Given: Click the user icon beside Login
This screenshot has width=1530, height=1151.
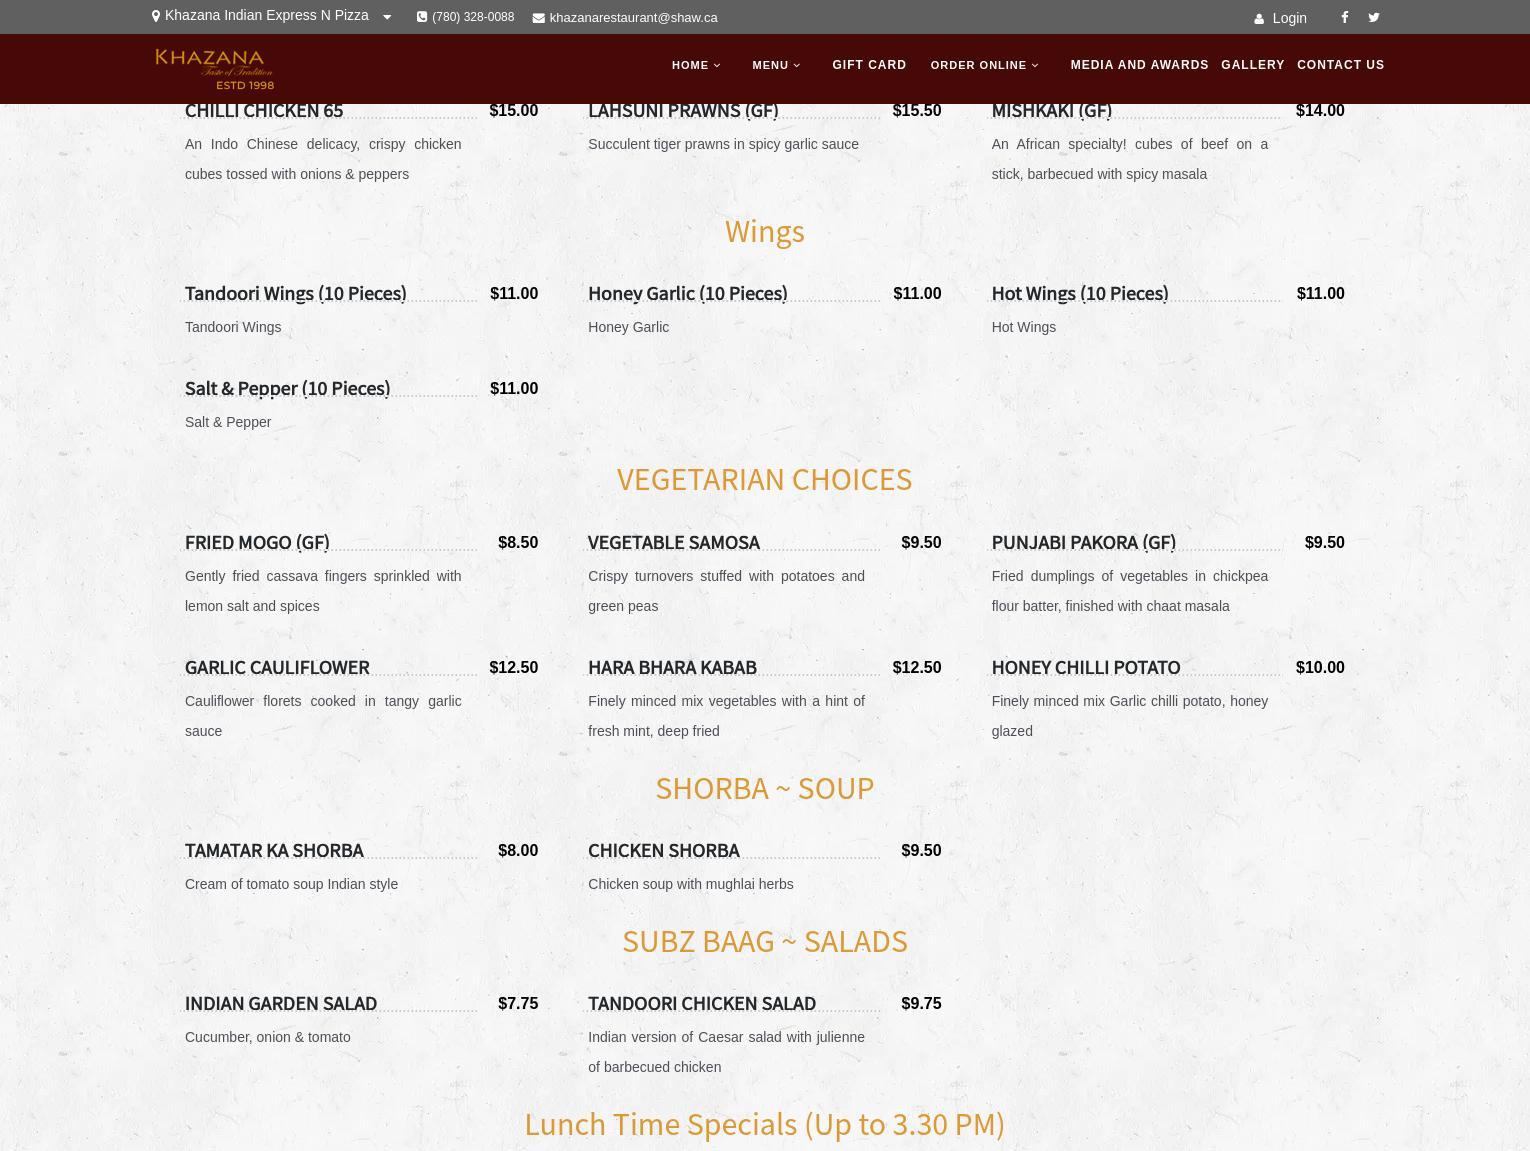Looking at the screenshot, I should pos(1258,18).
